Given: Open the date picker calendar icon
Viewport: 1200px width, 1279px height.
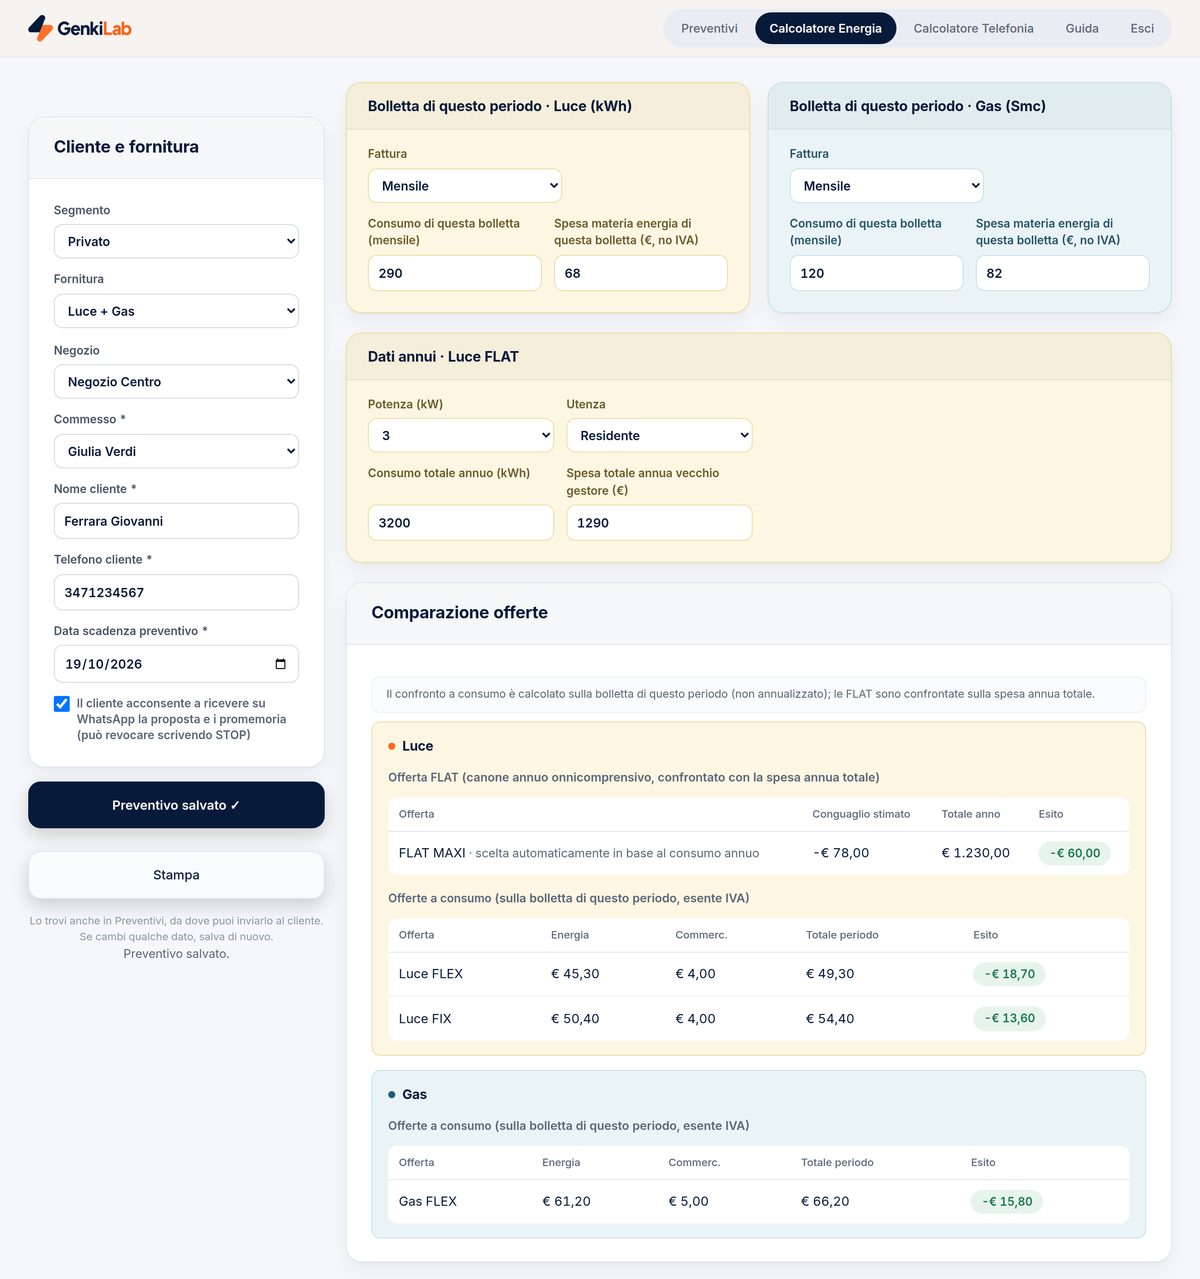Looking at the screenshot, I should pyautogui.click(x=280, y=664).
